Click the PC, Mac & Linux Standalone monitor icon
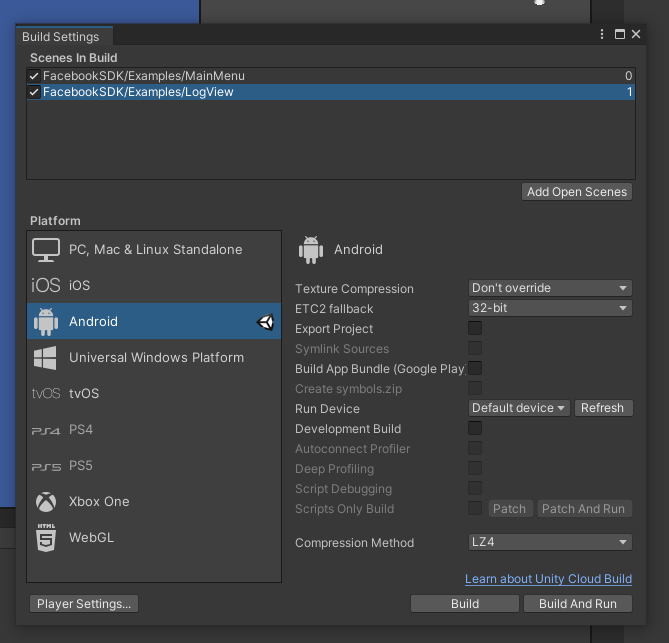 point(46,250)
